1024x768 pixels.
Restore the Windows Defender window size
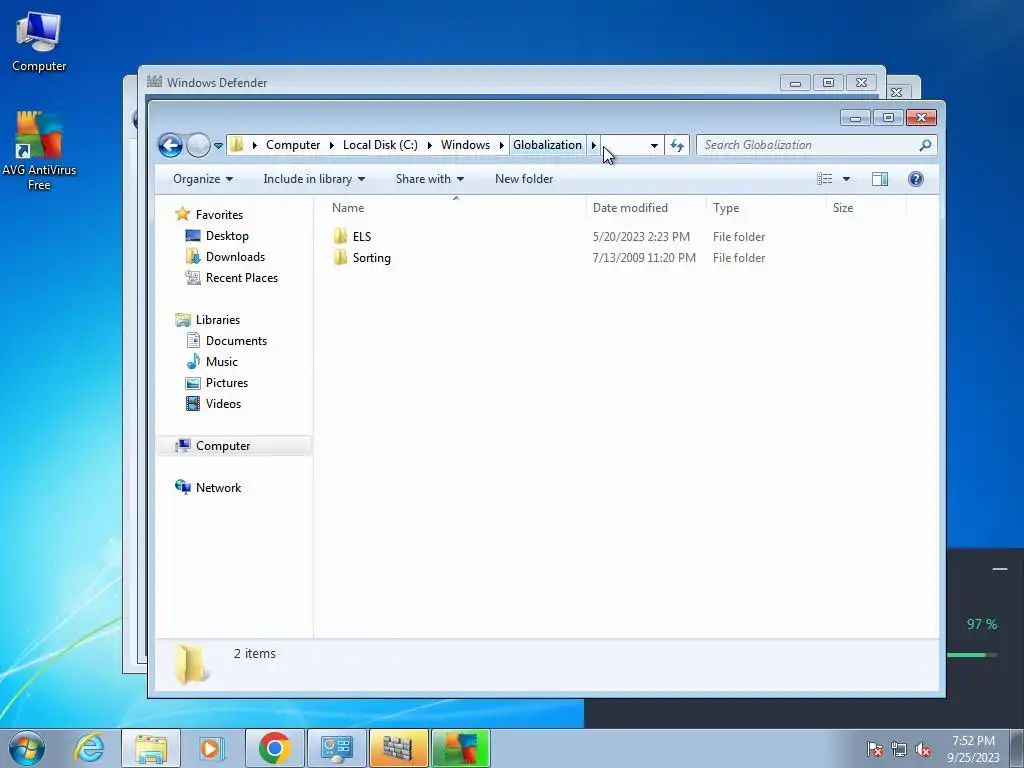[828, 83]
